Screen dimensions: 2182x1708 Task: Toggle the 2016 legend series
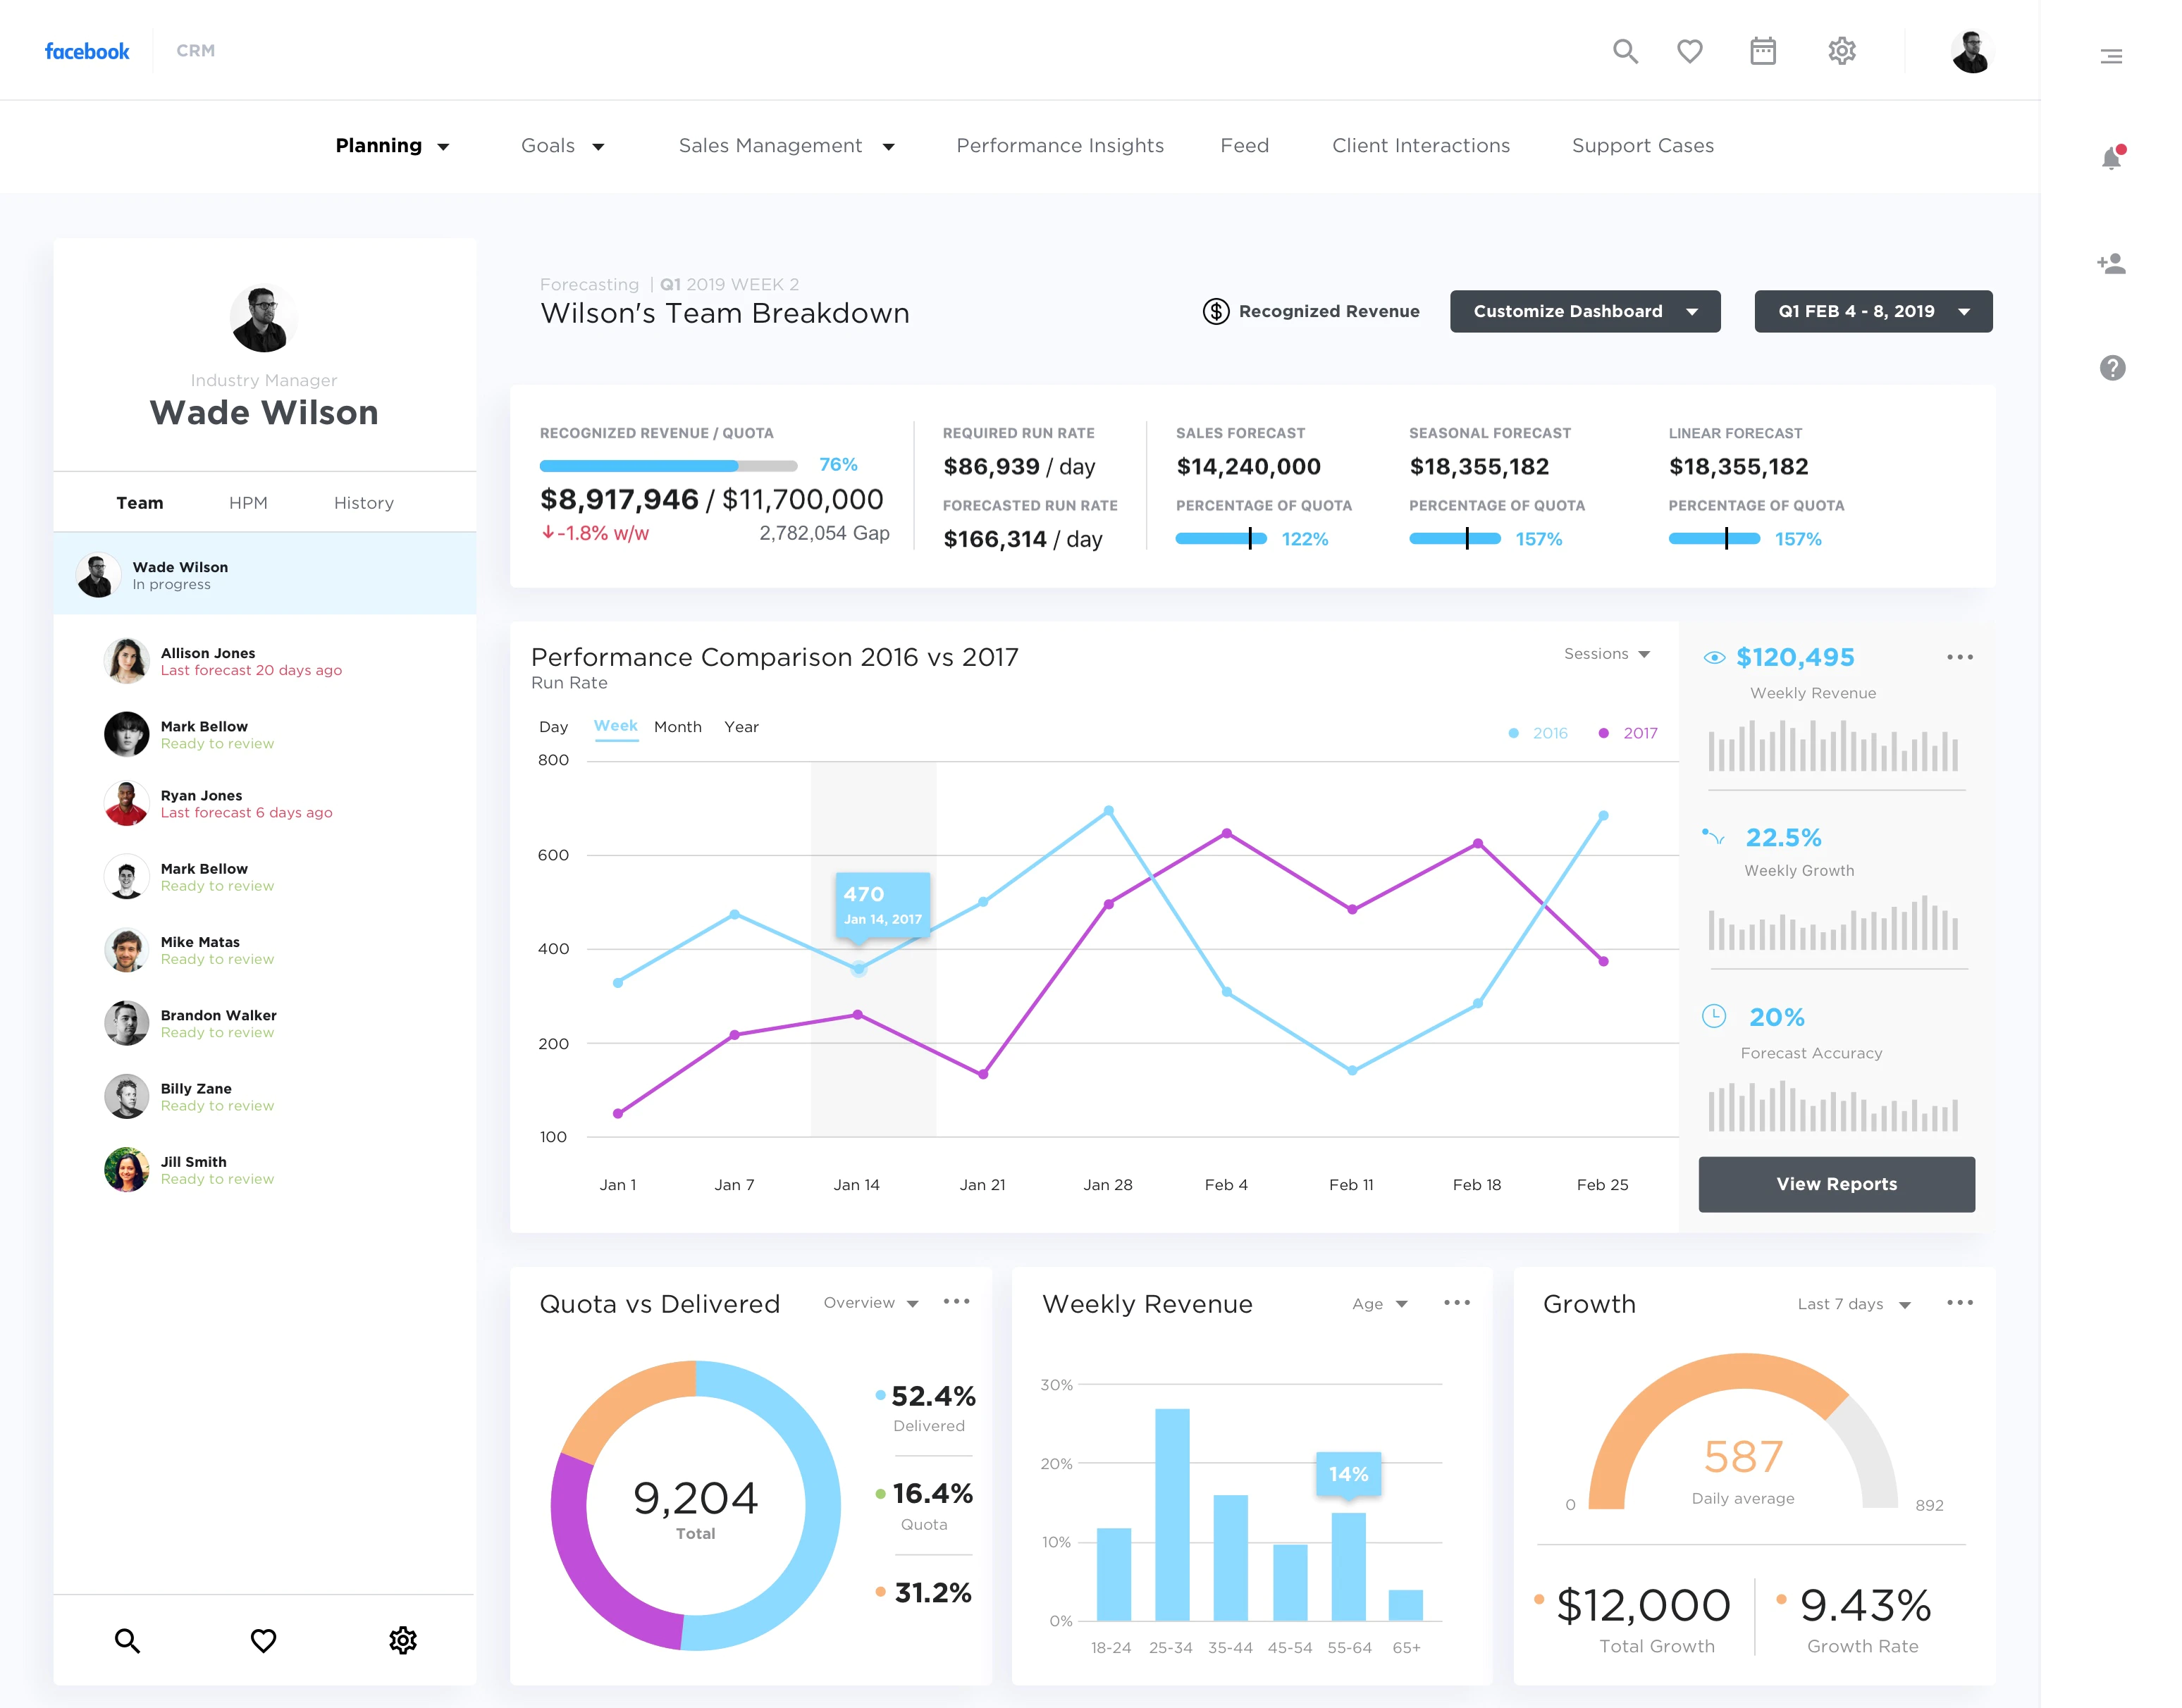pos(1538,733)
